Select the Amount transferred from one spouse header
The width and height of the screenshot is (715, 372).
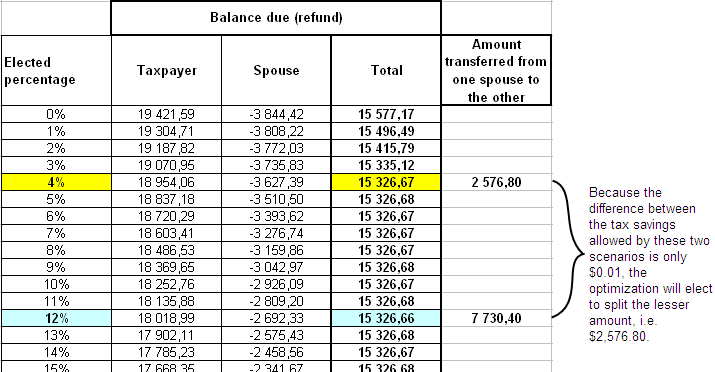click(496, 71)
